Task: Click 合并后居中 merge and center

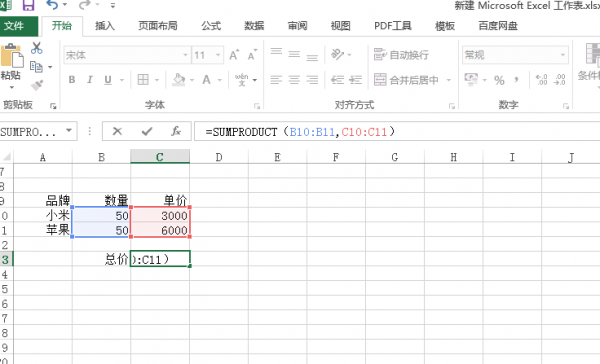Action: (406, 80)
